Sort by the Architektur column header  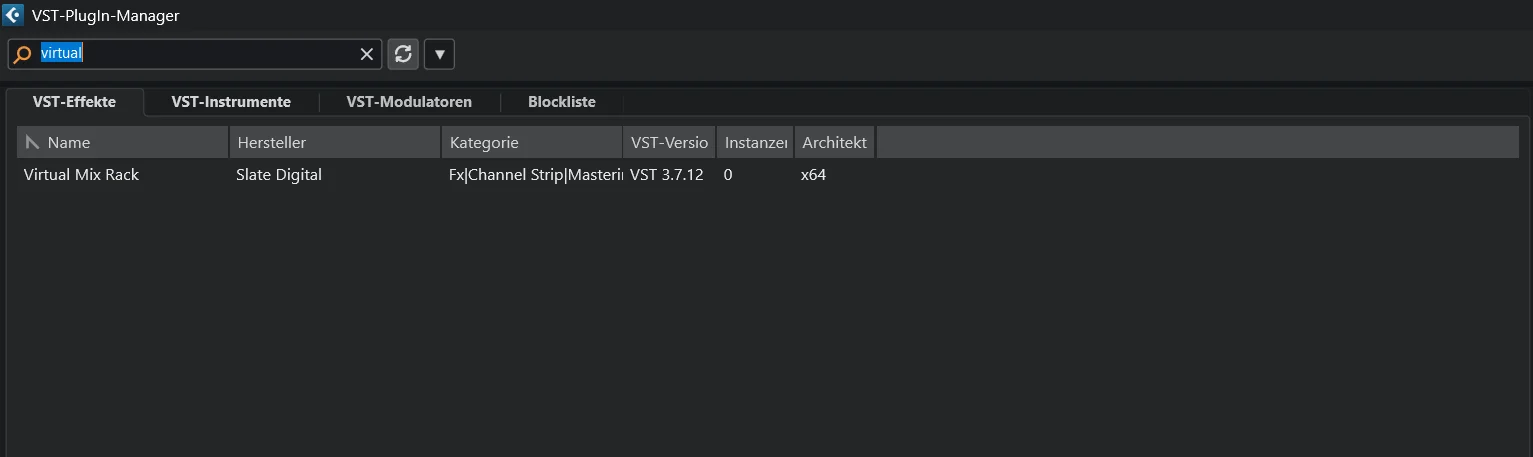pyautogui.click(x=835, y=142)
